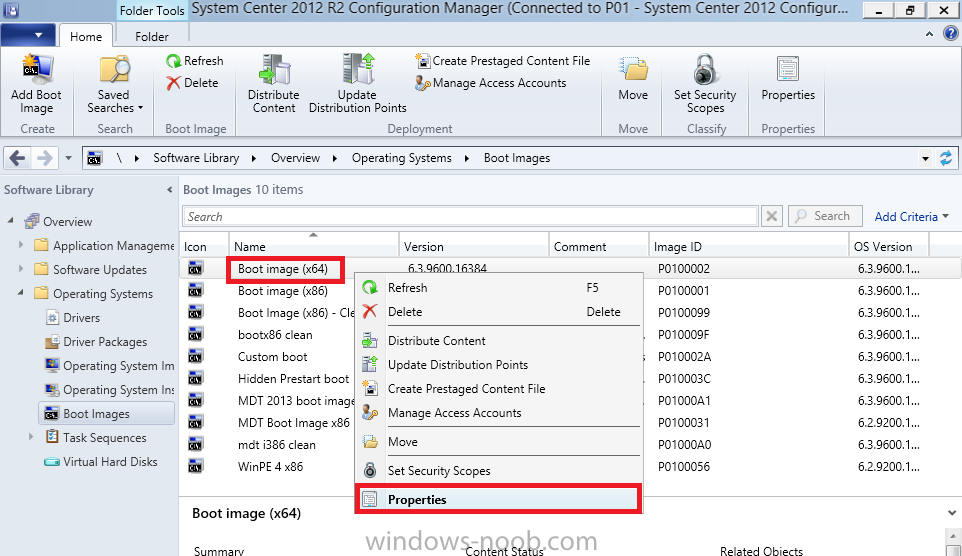Choose Create Prestaged Content File context entry

(498, 388)
